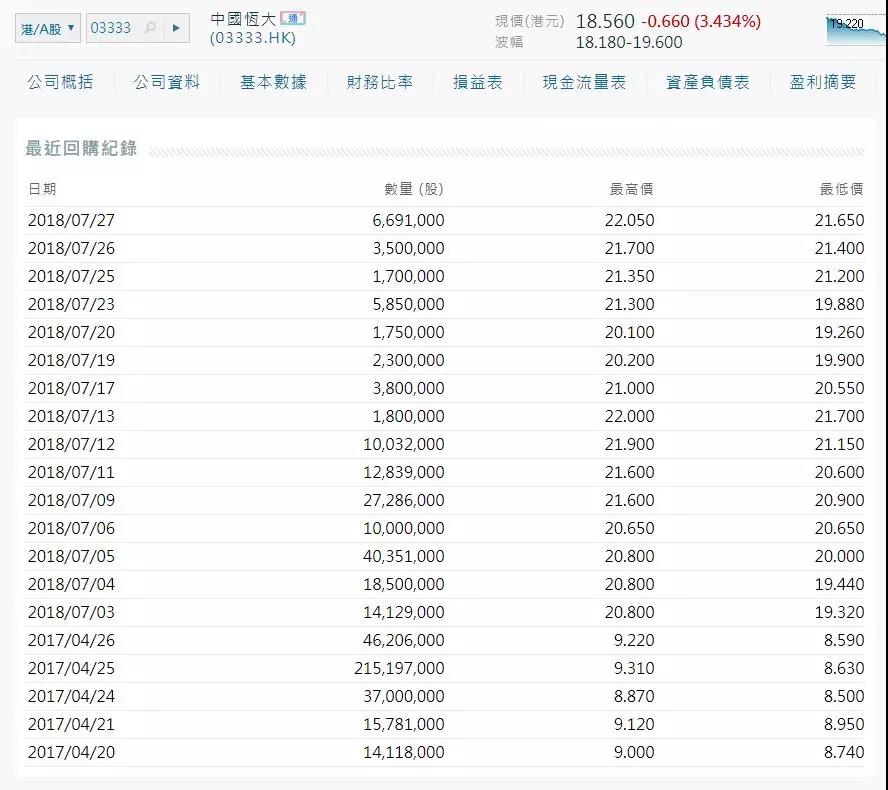This screenshot has height=790, width=888.
Task: Select the 基本數據 tab
Action: pos(273,82)
